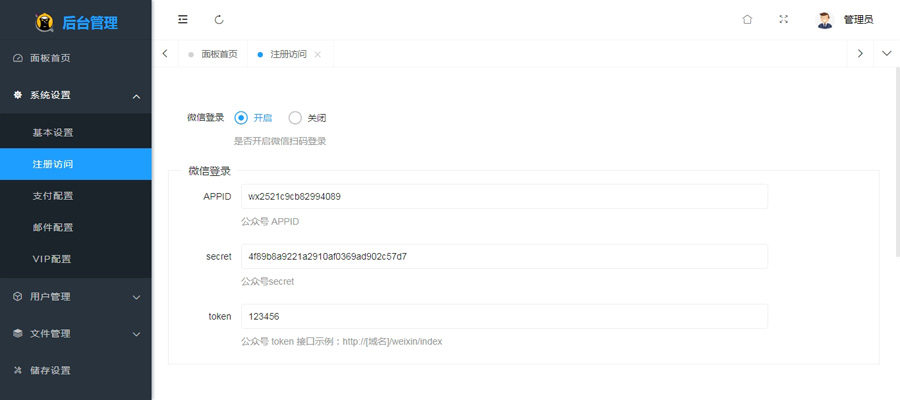Open the tab options dropdown arrow
This screenshot has width=900, height=400.
[x=886, y=54]
